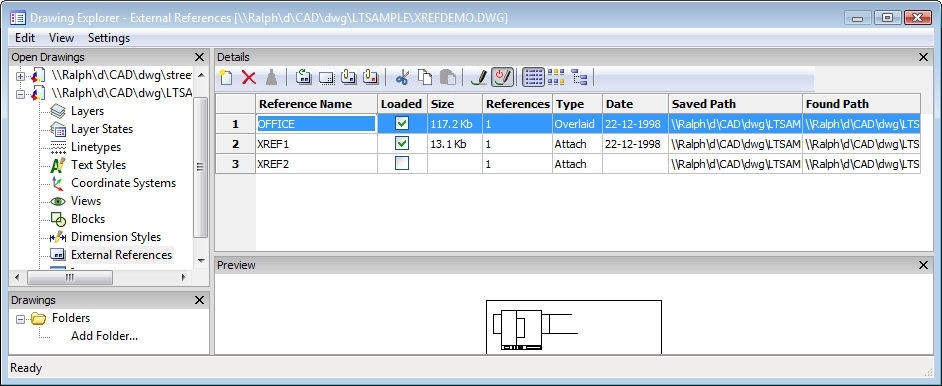Click the Reload xref icon with green arrow
942x386 pixels.
(x=303, y=77)
